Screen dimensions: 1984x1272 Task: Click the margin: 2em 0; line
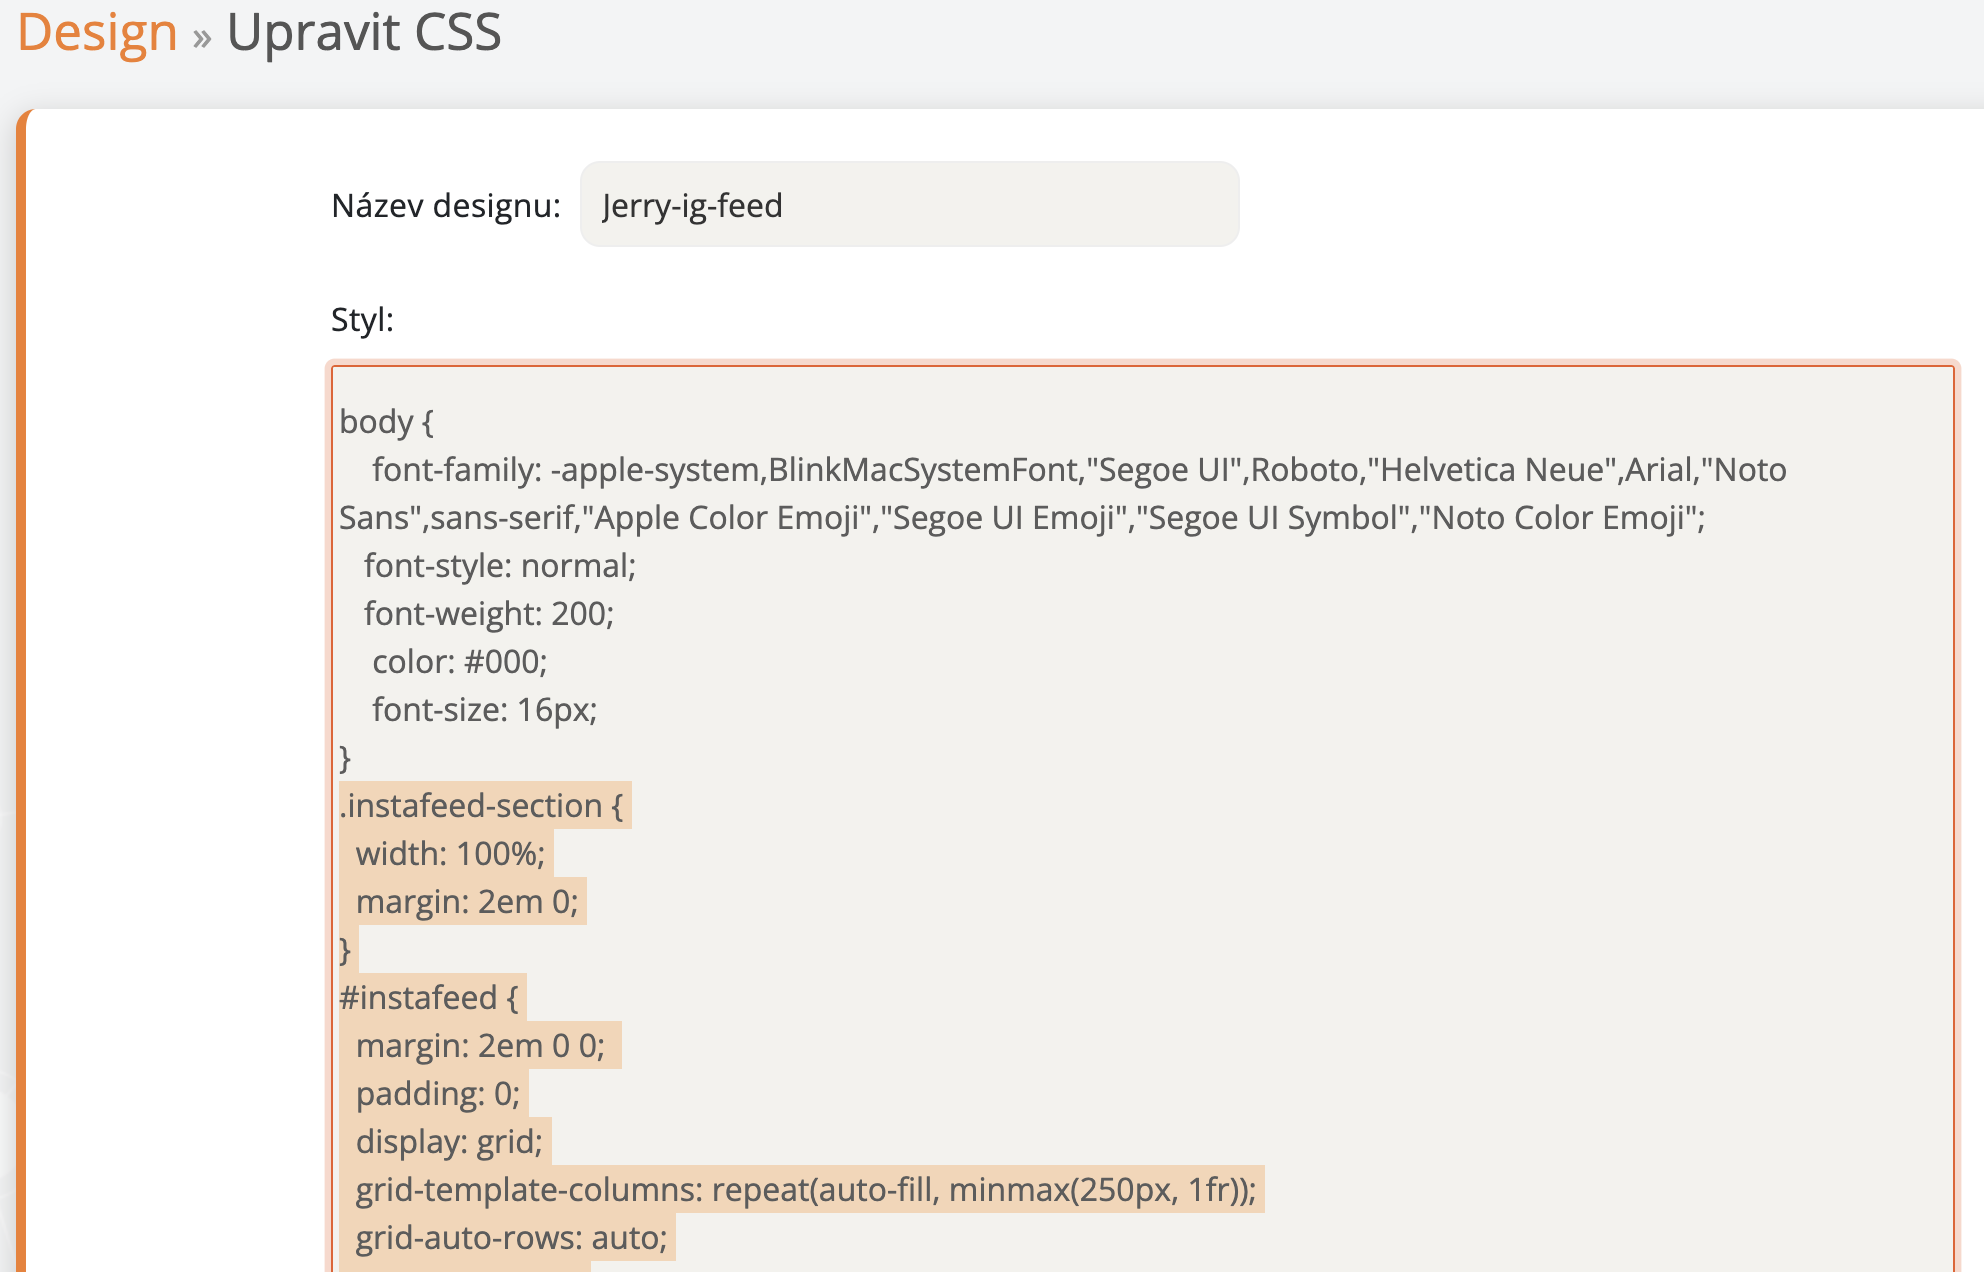coord(466,902)
